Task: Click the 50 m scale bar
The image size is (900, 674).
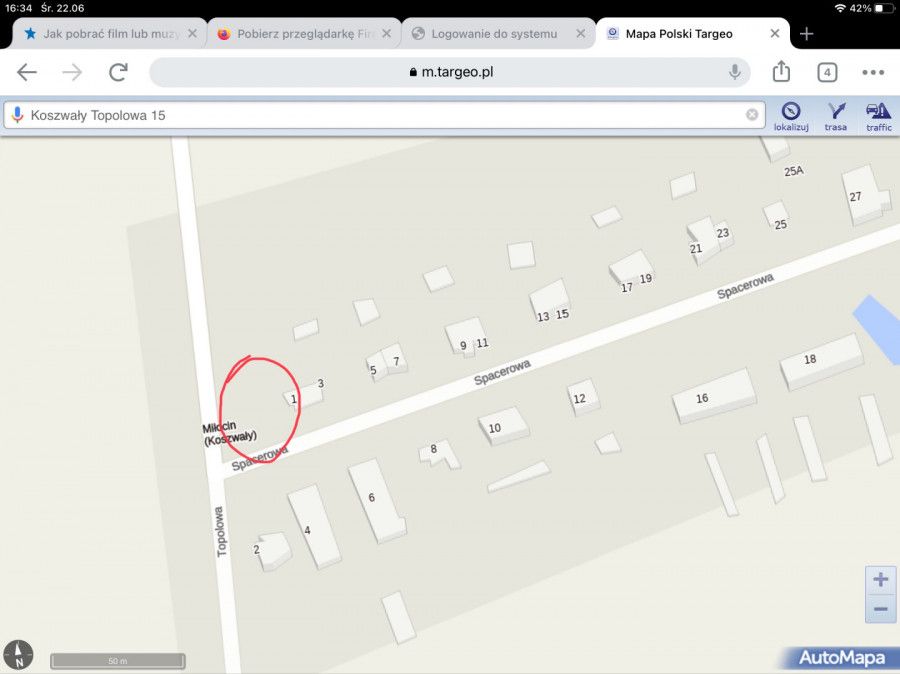Action: pos(117,660)
